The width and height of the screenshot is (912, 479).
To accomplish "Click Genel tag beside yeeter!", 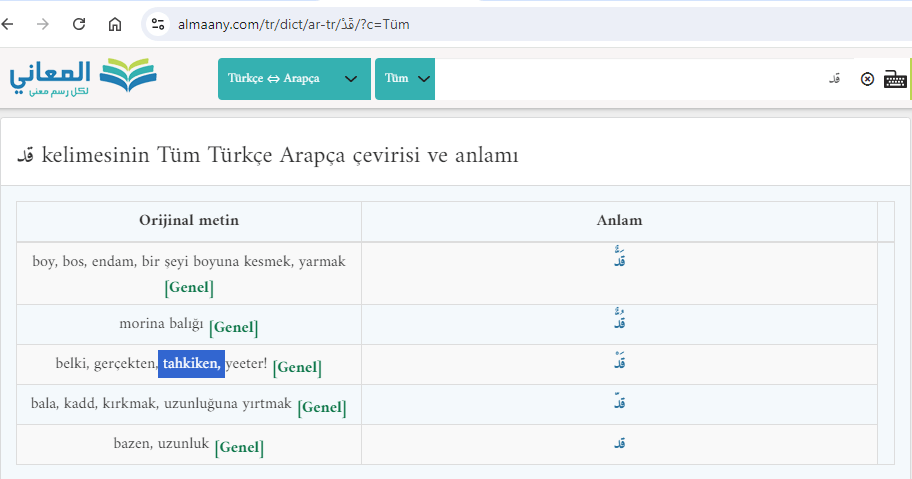I will (x=297, y=367).
